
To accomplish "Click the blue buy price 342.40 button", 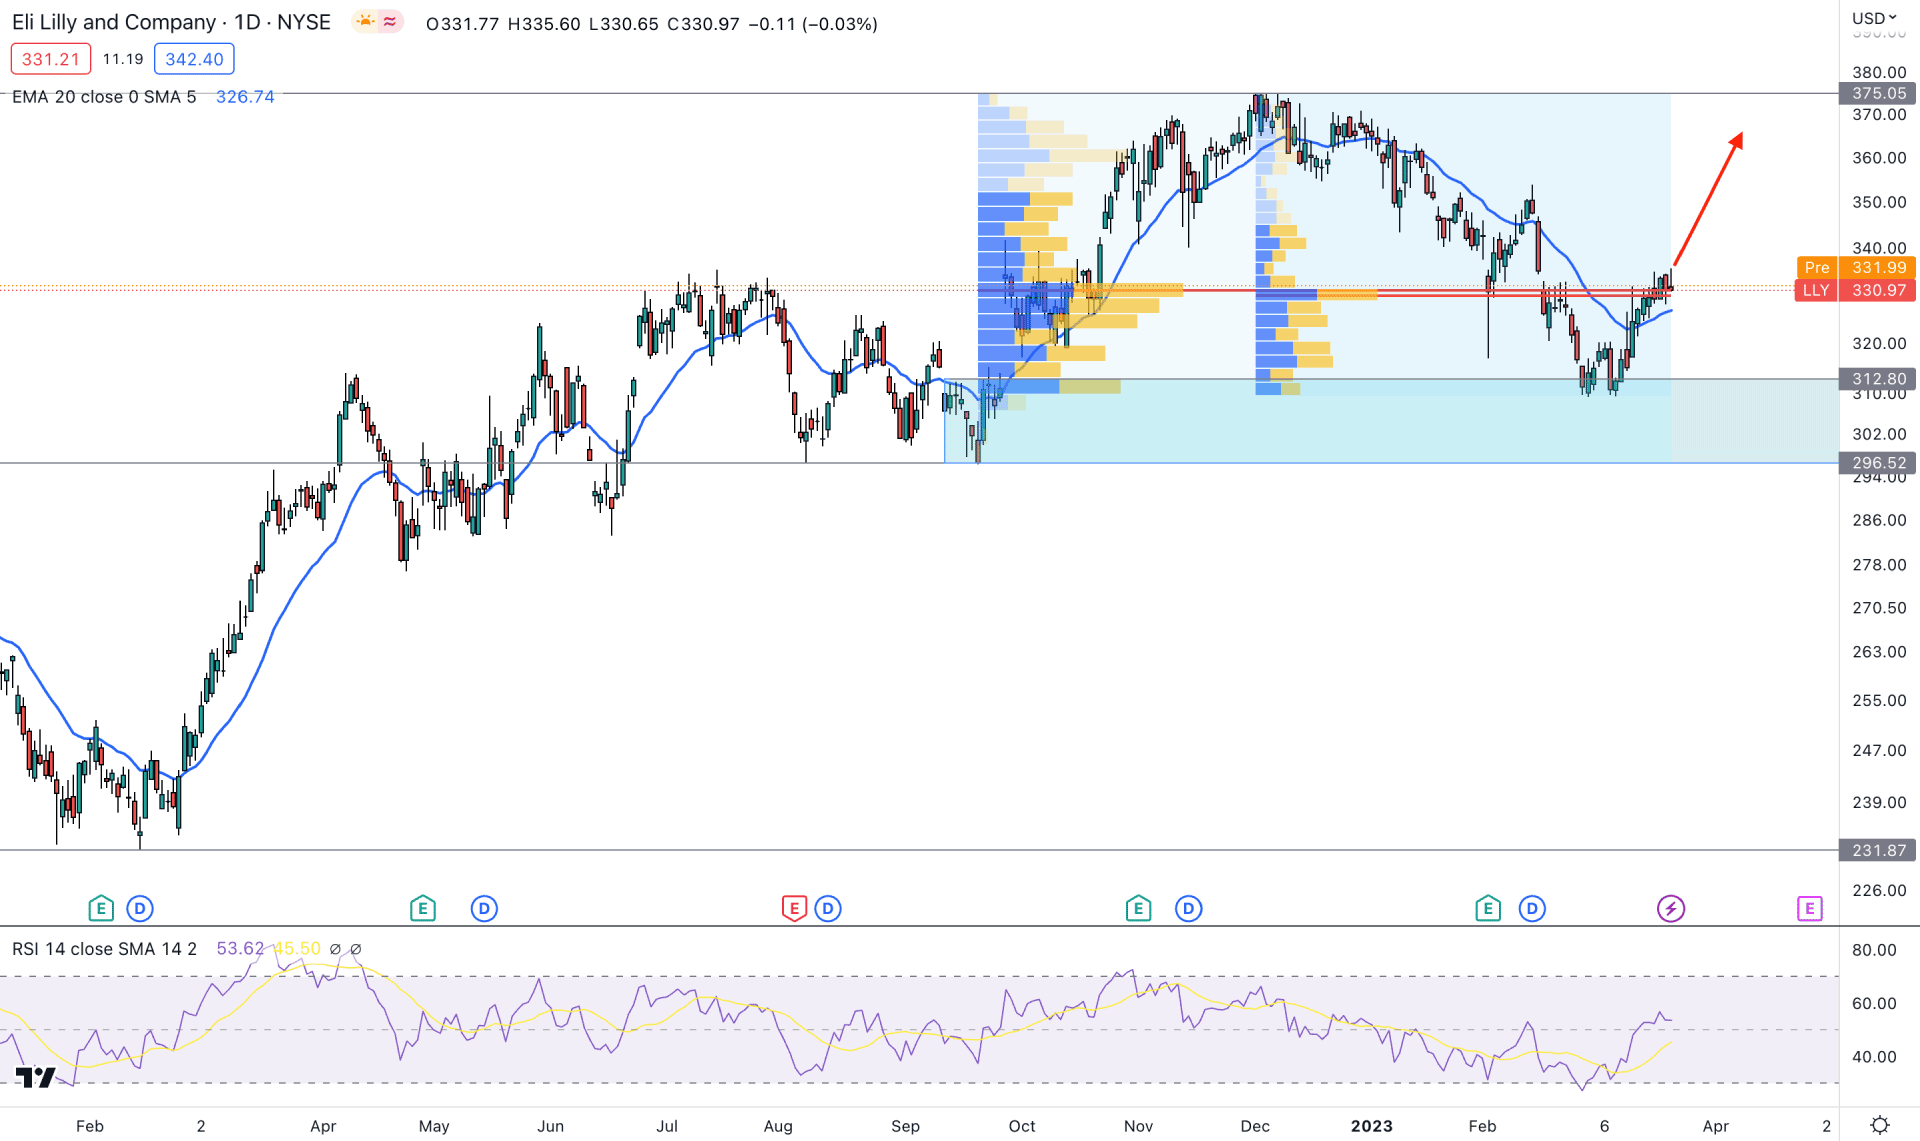I will click(x=195, y=59).
